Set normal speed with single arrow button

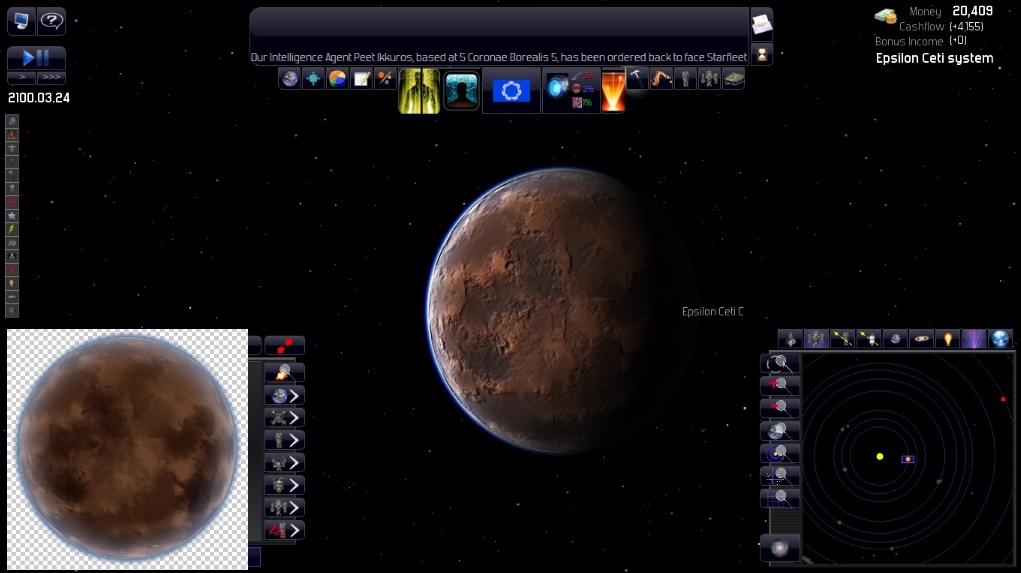[21, 77]
